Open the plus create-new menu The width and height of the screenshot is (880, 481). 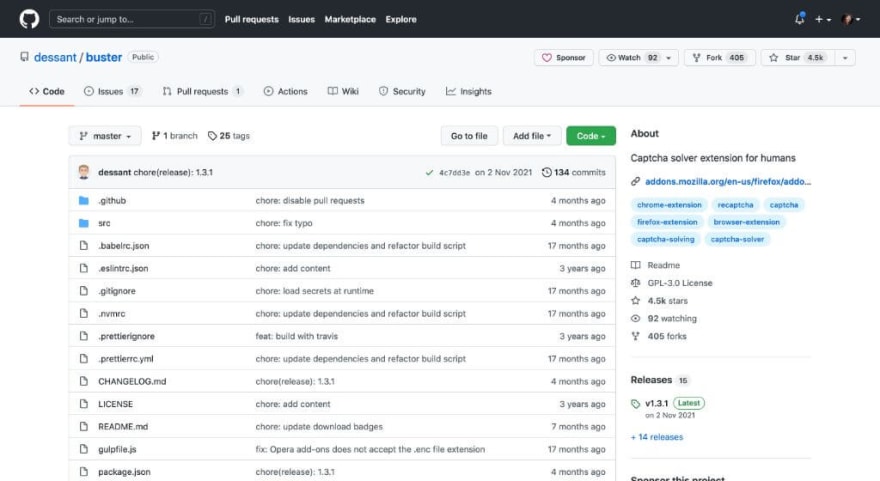[823, 19]
